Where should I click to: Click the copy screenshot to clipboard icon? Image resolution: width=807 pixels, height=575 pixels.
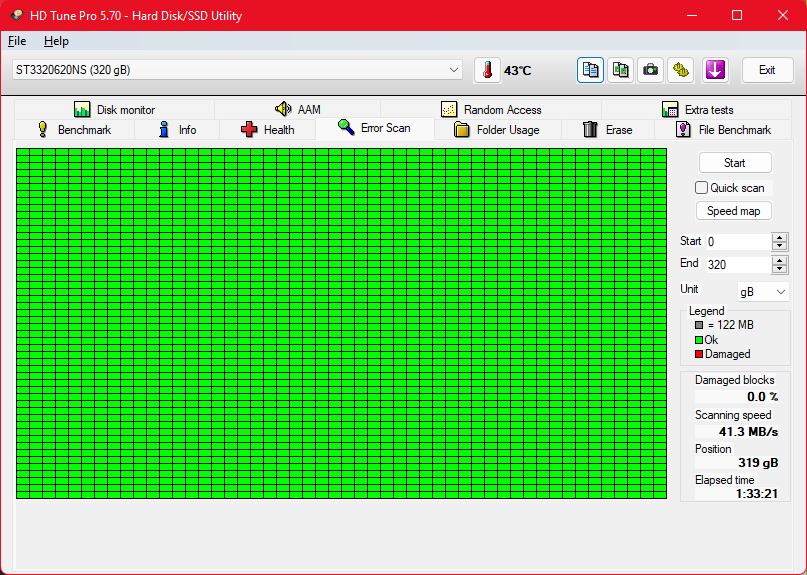coord(621,70)
